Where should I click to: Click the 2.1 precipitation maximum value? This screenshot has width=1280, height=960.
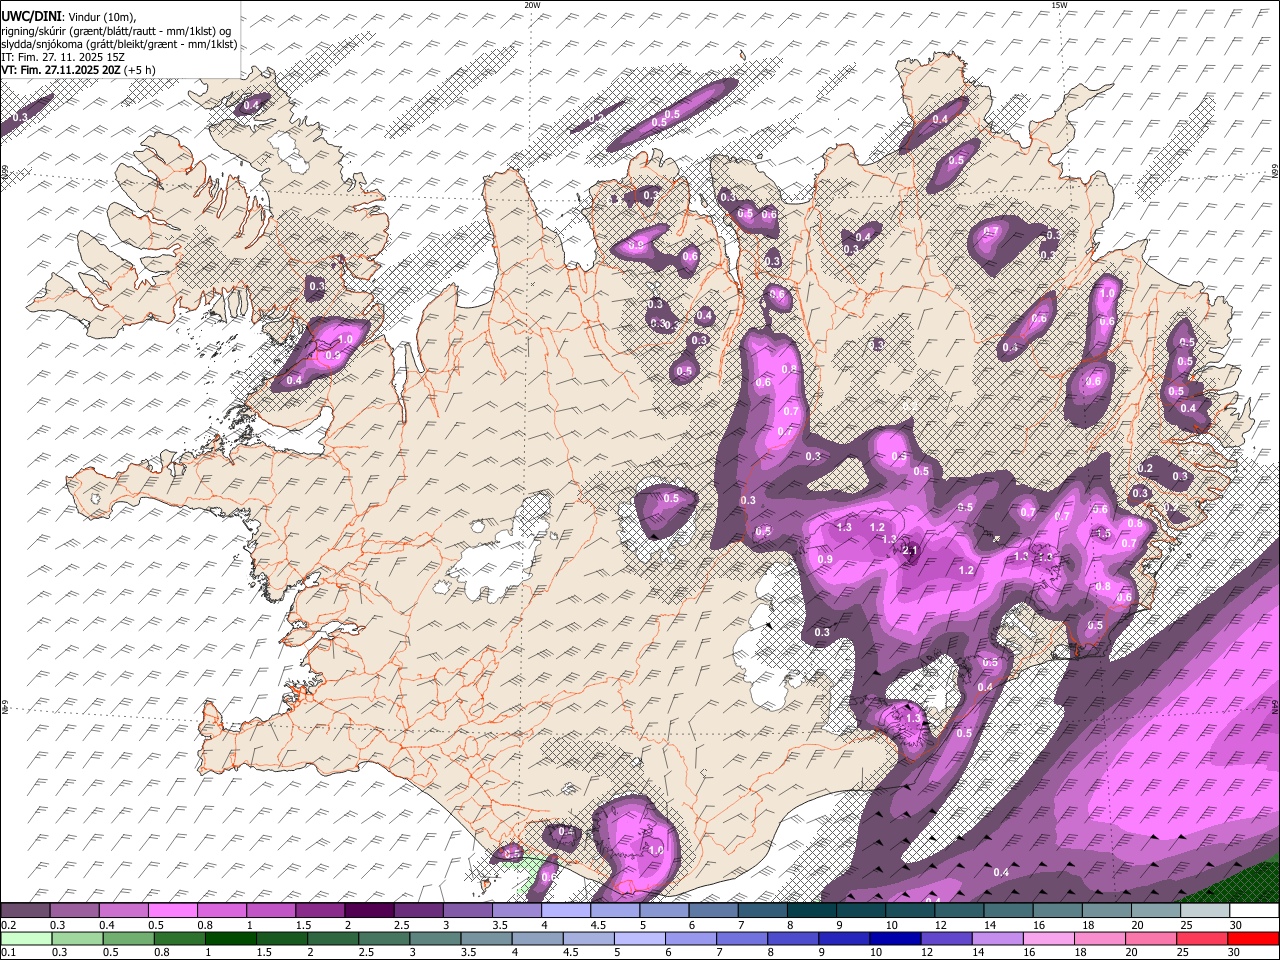[x=910, y=550]
